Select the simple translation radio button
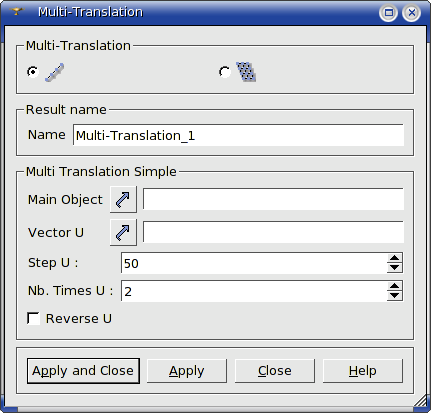Screen dimensions: 431x413 (33, 72)
